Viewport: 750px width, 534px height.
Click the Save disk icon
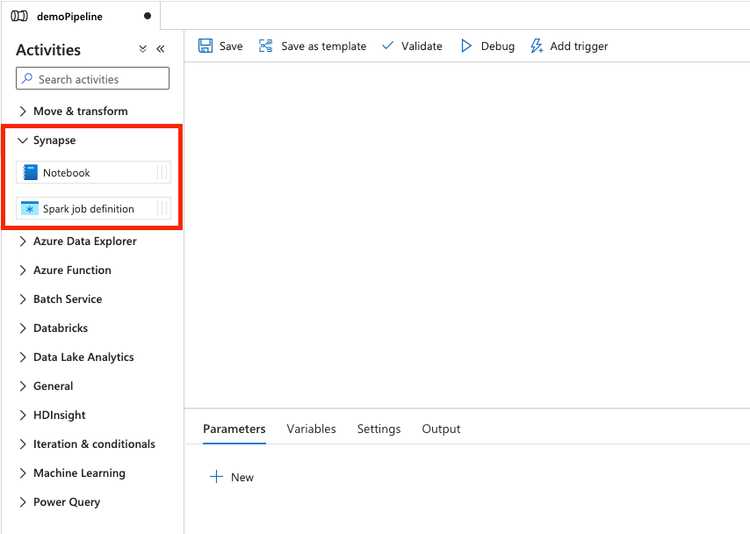coord(206,46)
